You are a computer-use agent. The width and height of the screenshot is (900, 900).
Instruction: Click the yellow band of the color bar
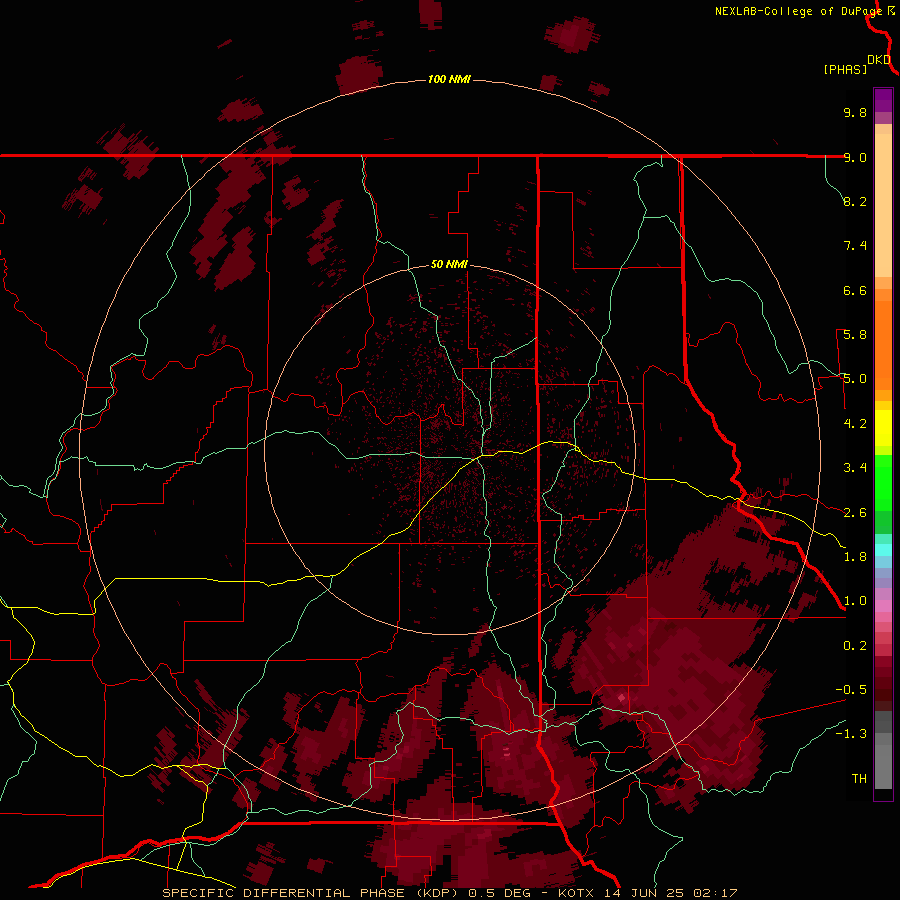click(x=883, y=428)
